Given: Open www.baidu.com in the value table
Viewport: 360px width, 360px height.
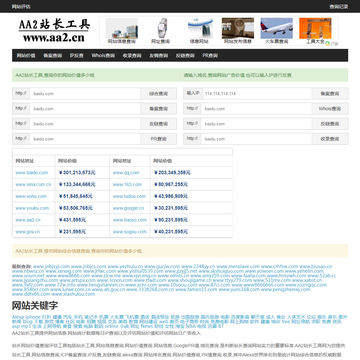Looking at the screenshot, I should click(32, 173).
